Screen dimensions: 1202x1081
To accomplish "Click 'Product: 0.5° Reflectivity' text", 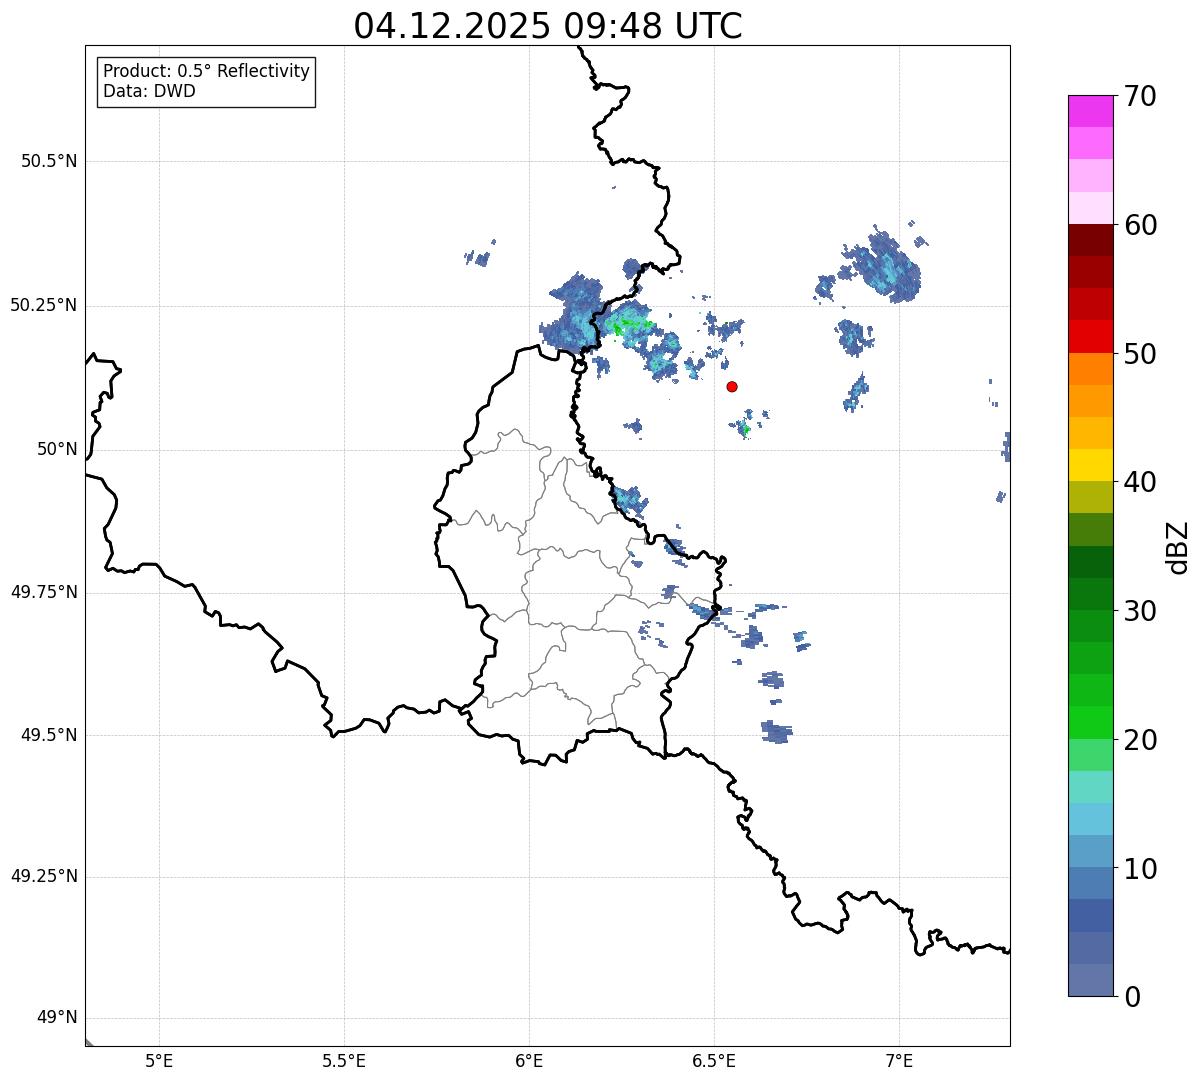I will coord(206,71).
